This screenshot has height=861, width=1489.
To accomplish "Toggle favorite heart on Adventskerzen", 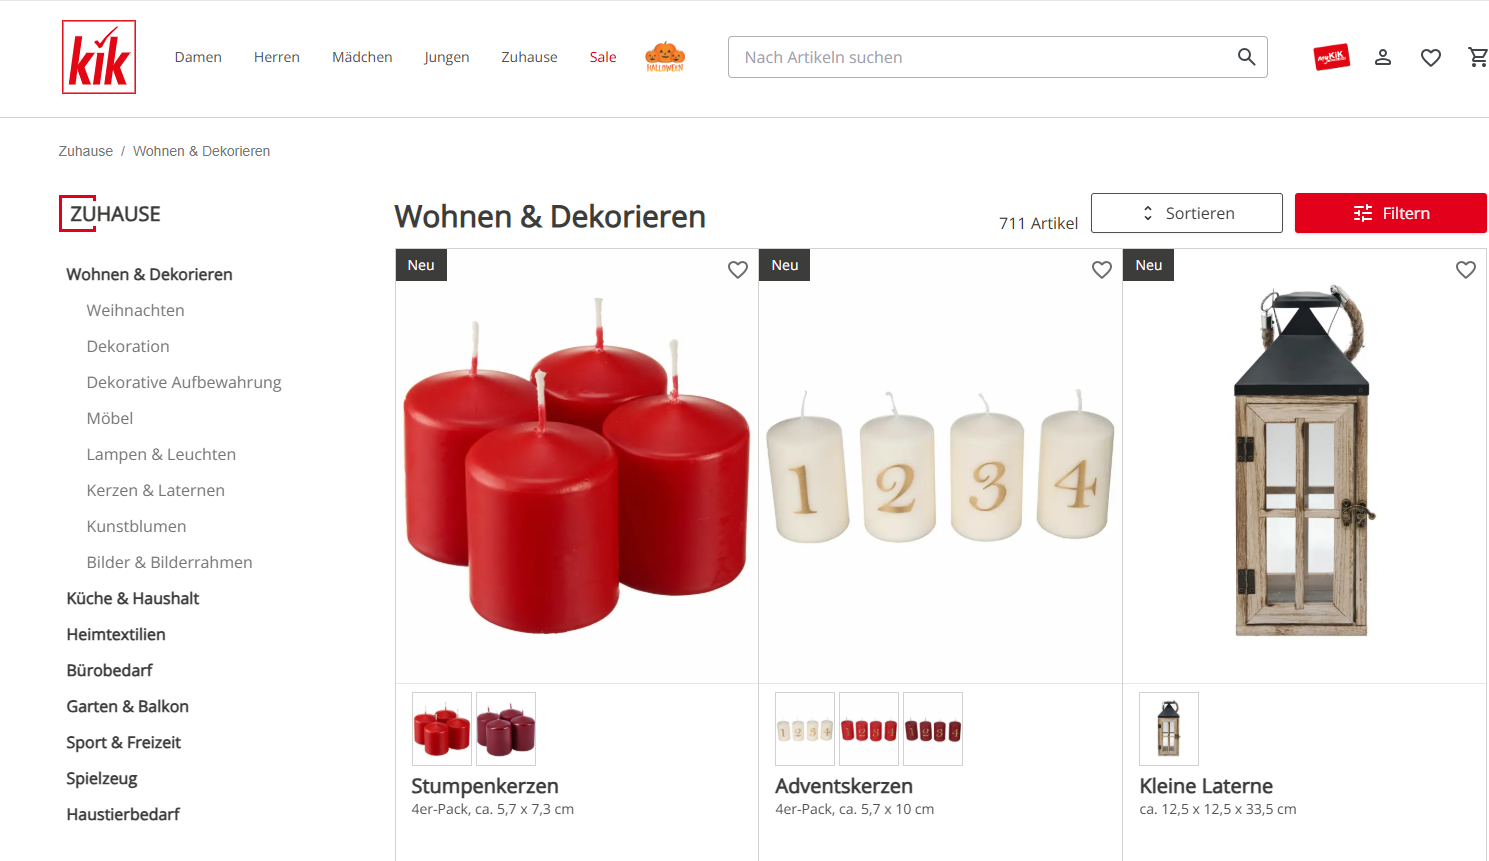I will pyautogui.click(x=1102, y=269).
